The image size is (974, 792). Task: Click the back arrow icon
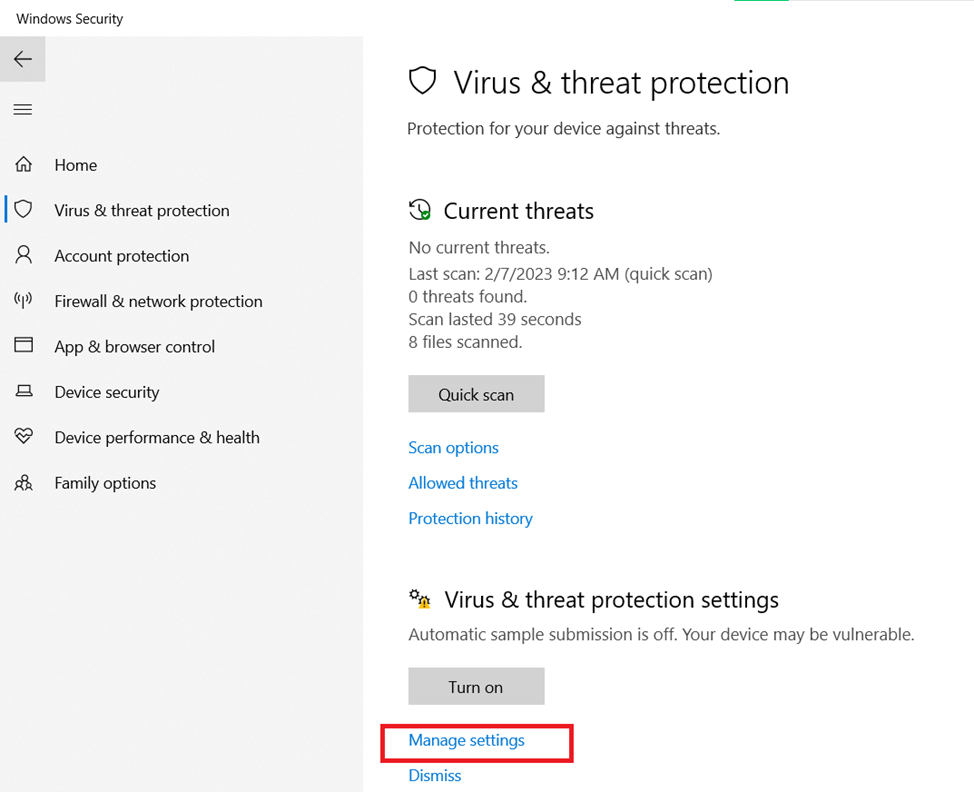tap(22, 60)
